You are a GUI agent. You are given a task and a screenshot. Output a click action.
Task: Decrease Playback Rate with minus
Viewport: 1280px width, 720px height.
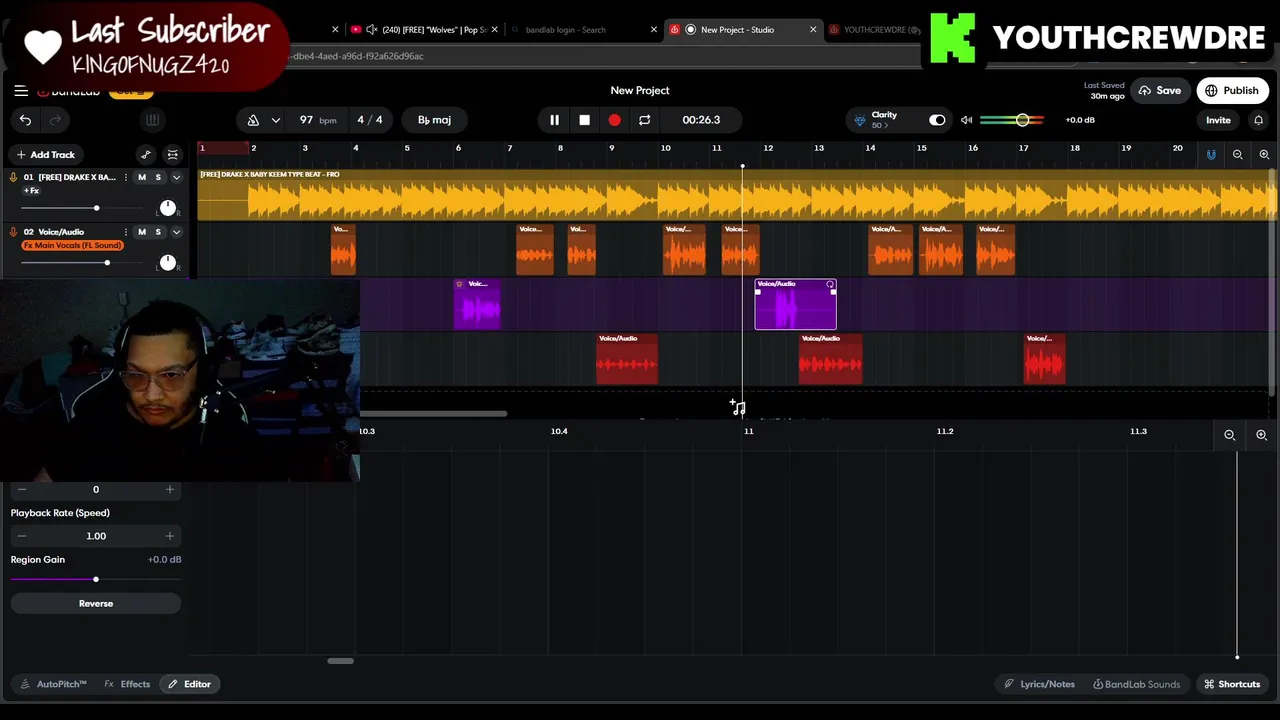(22, 536)
